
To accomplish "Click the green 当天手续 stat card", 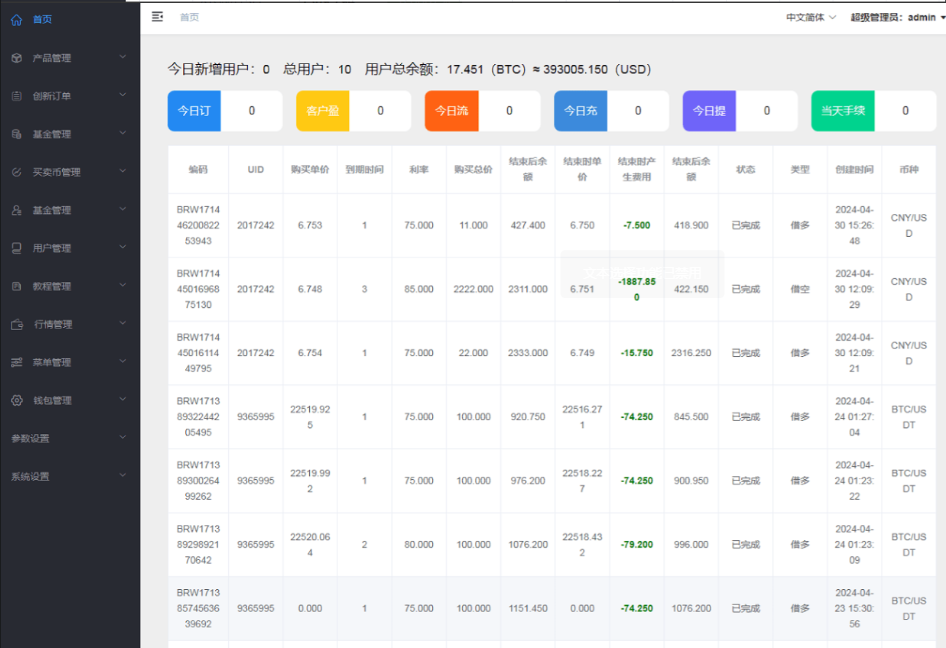I will [874, 111].
